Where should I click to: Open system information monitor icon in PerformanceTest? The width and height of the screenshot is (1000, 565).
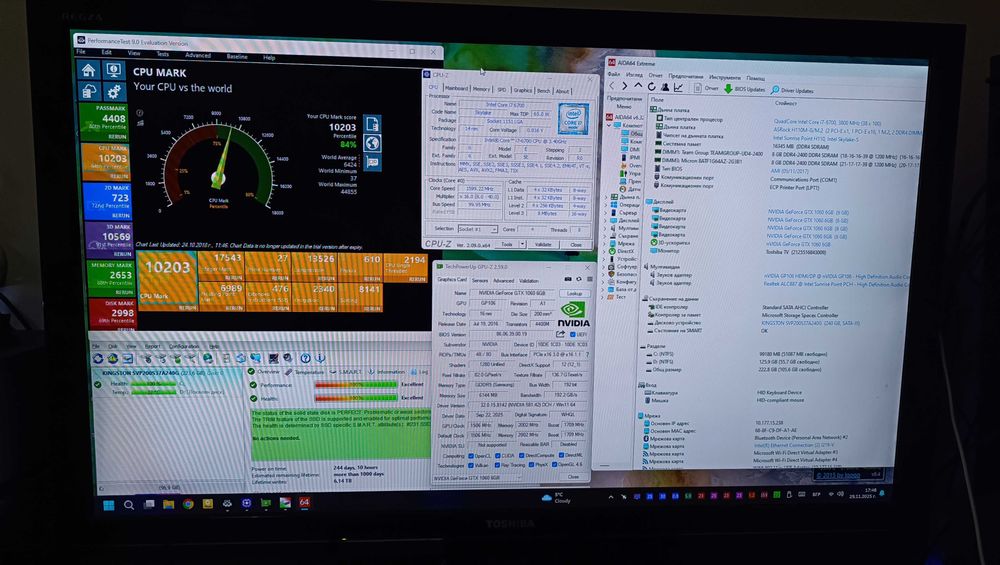point(114,70)
